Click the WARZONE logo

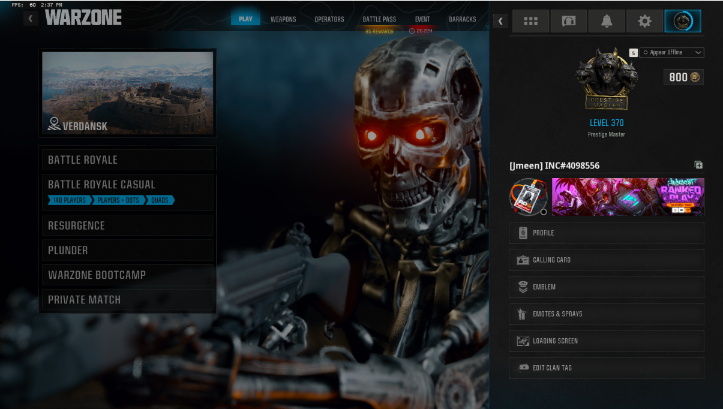pyautogui.click(x=83, y=18)
